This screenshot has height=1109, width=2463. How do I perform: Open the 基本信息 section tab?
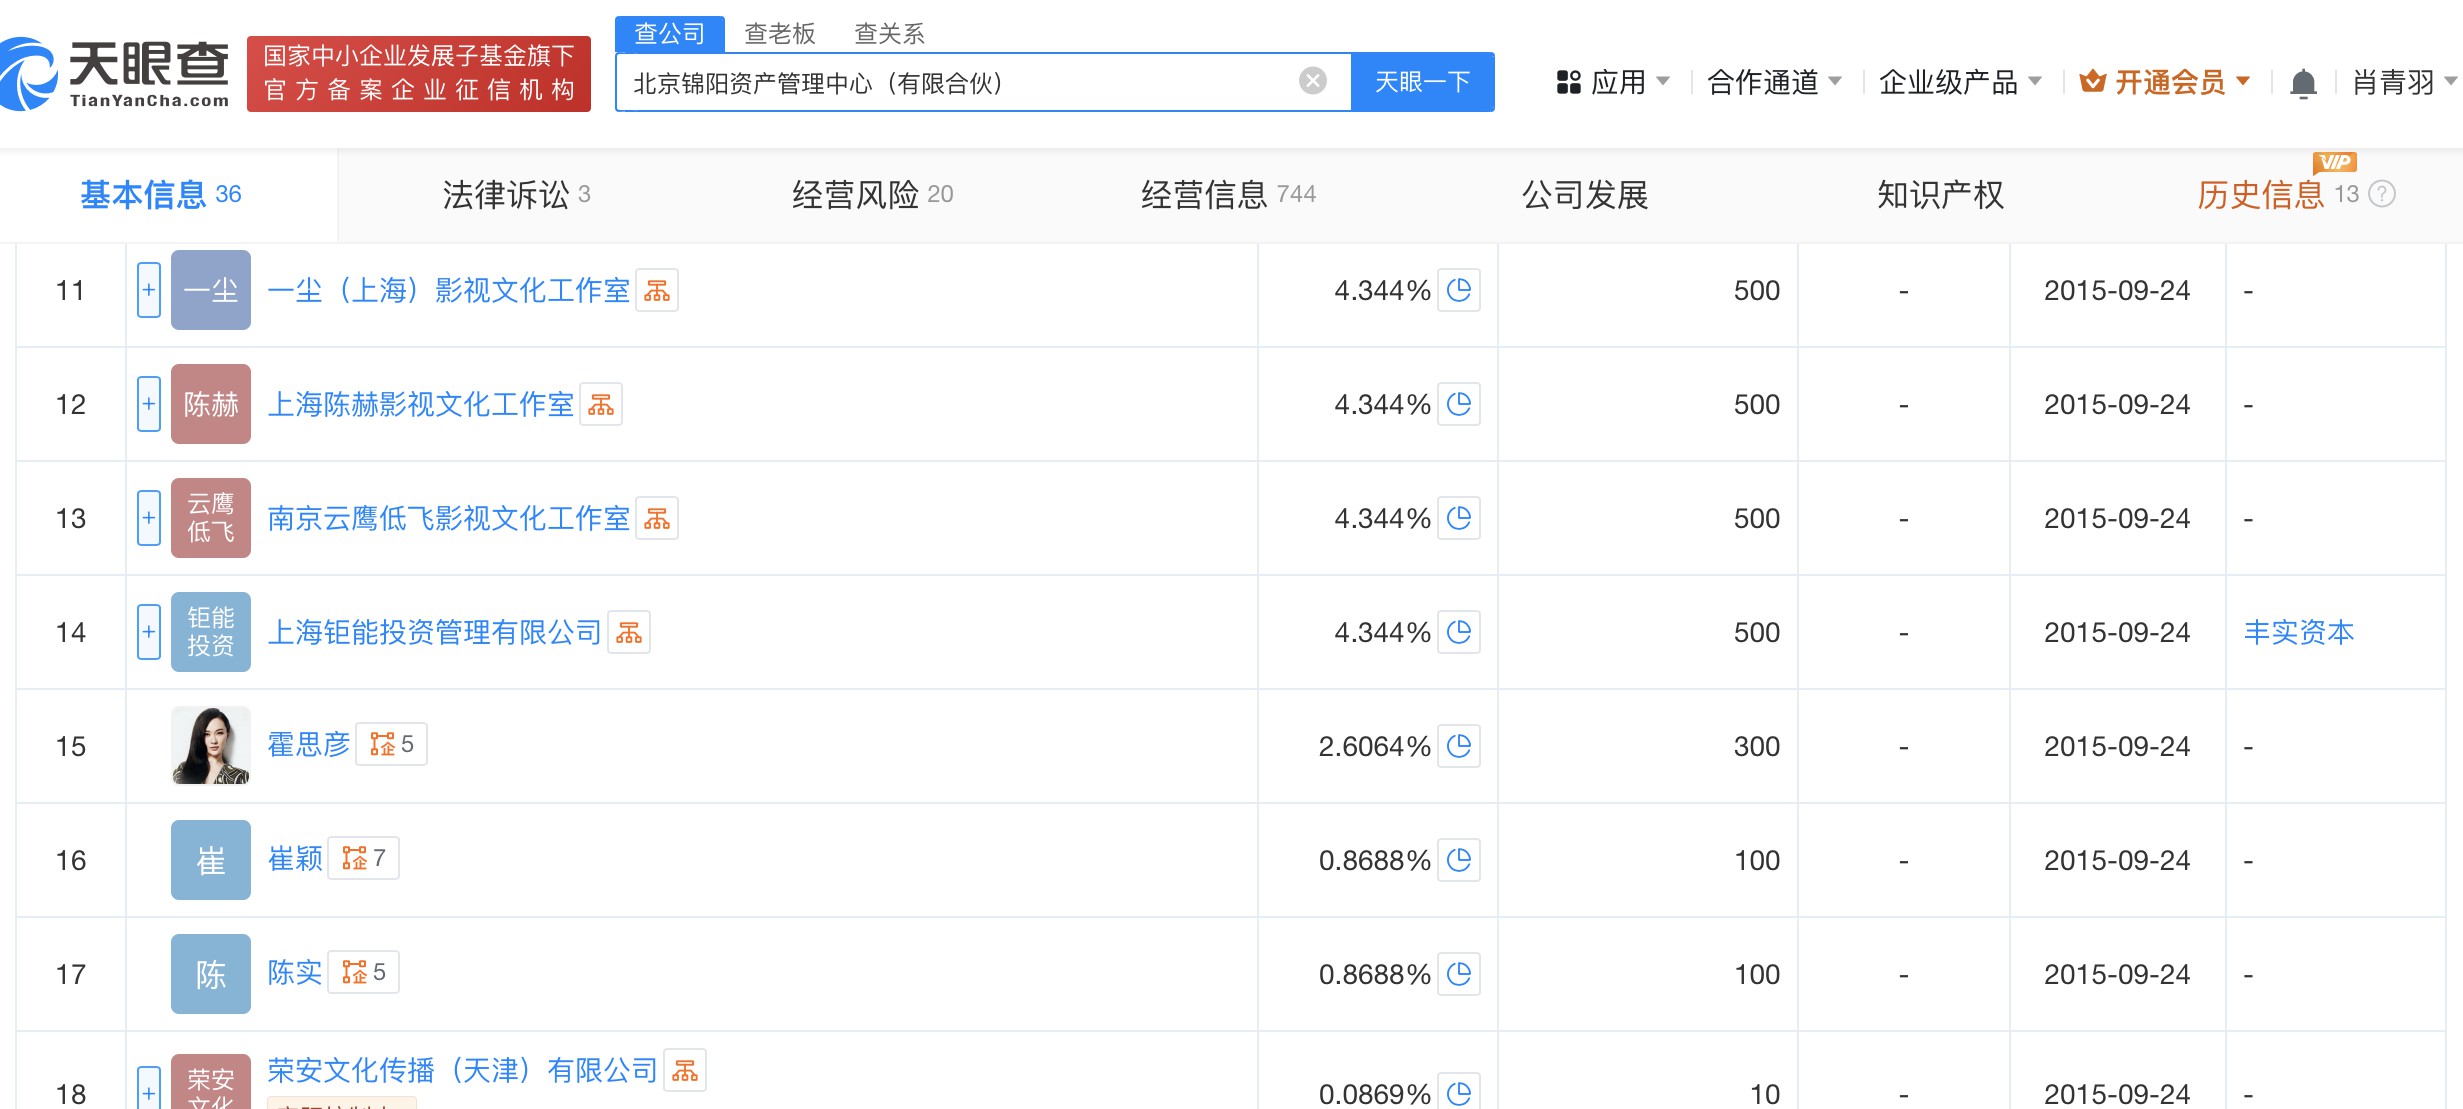click(161, 194)
